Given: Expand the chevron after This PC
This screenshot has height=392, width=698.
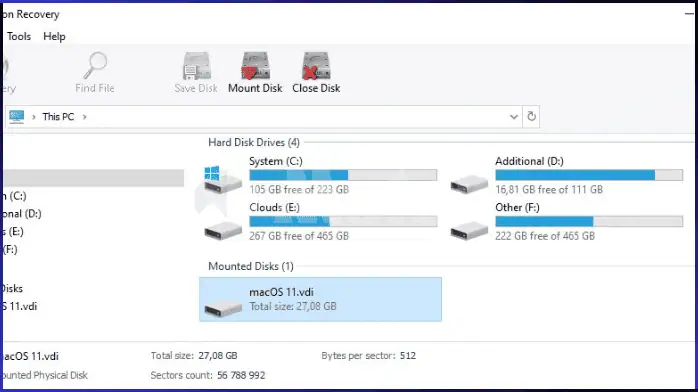Looking at the screenshot, I should tap(85, 117).
